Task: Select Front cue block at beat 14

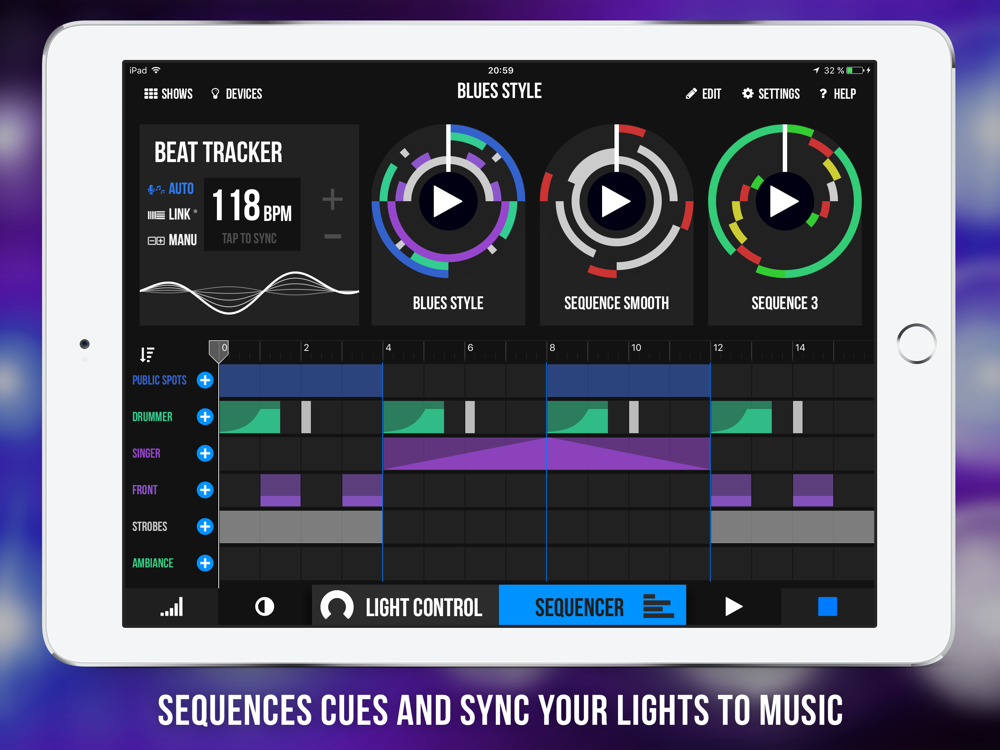Action: tap(813, 490)
